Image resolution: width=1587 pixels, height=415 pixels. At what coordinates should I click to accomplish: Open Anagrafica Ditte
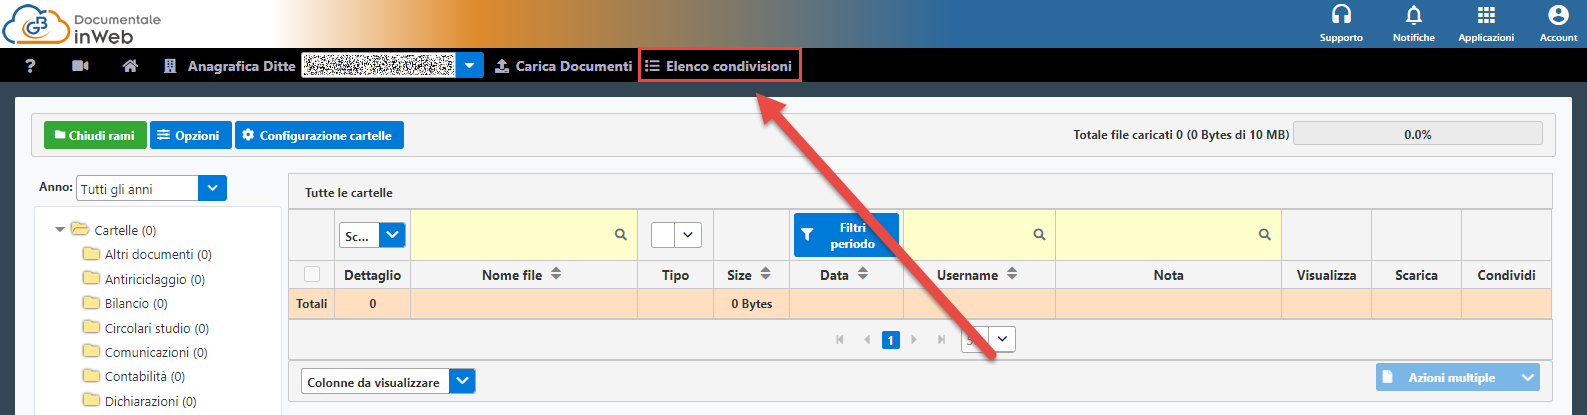point(231,66)
